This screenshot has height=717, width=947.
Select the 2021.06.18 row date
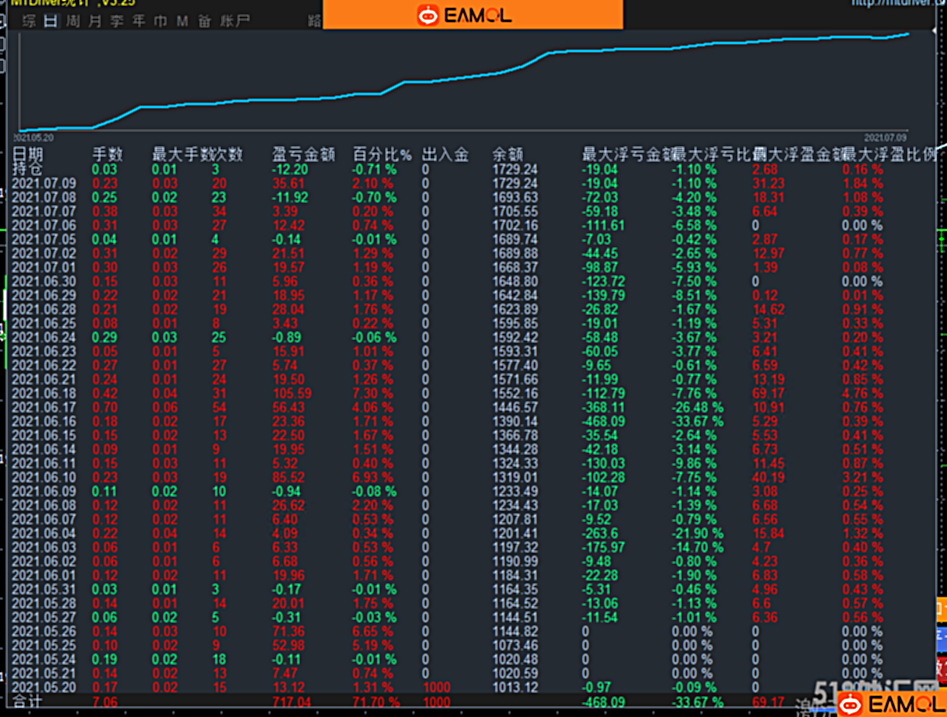[x=44, y=394]
